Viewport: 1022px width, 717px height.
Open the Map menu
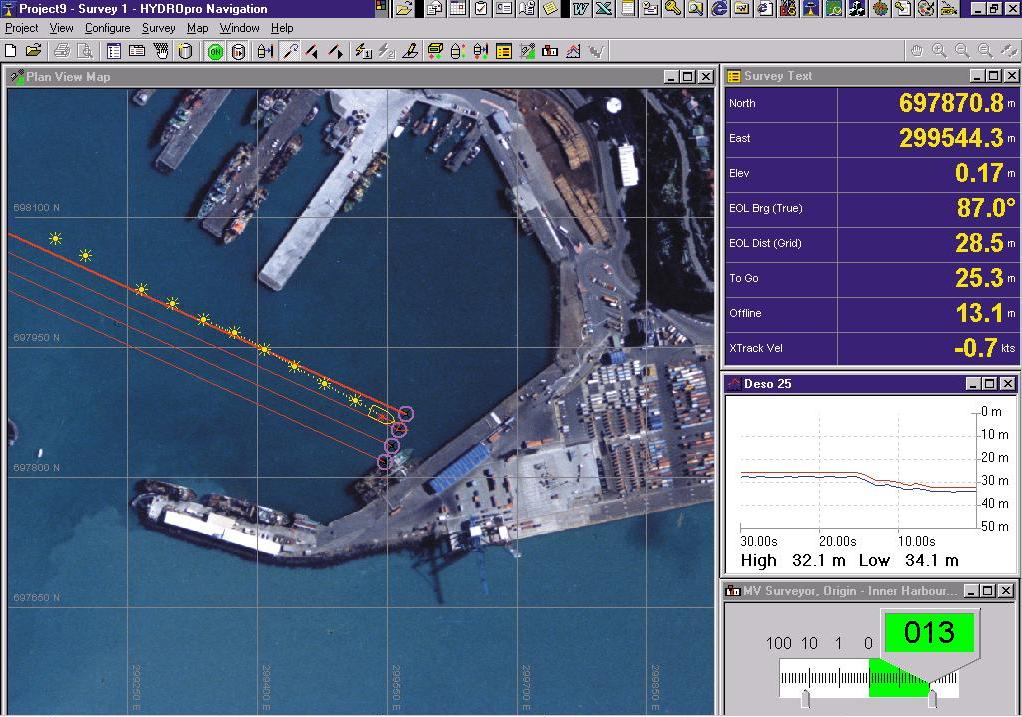(x=198, y=28)
